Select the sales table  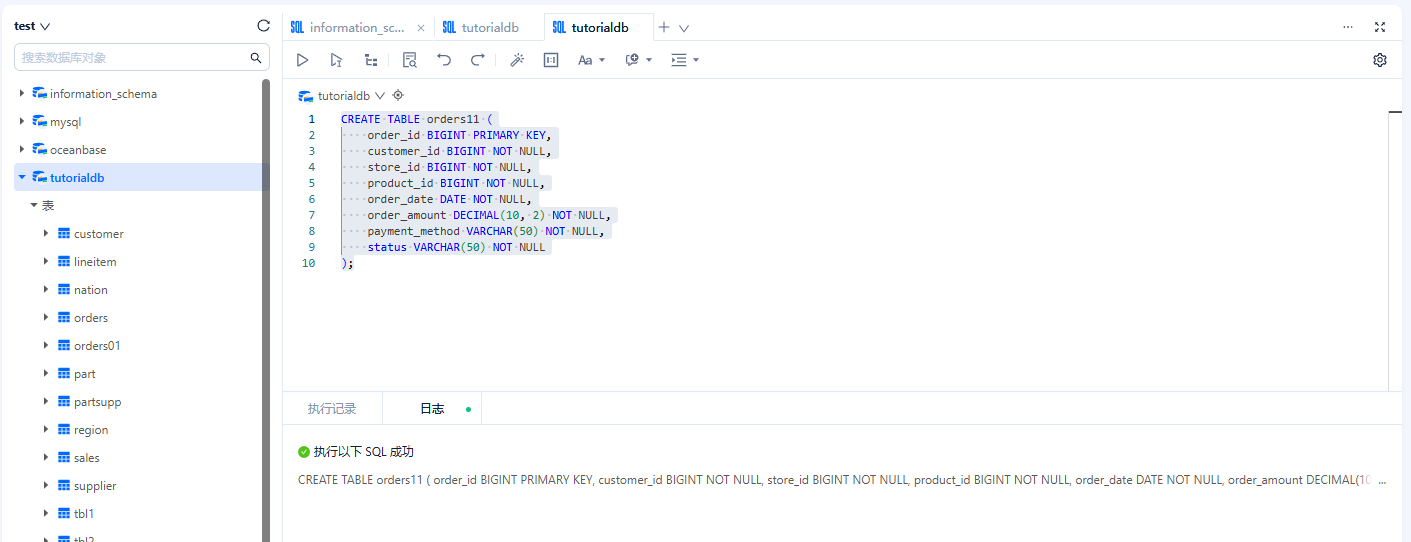[87, 458]
